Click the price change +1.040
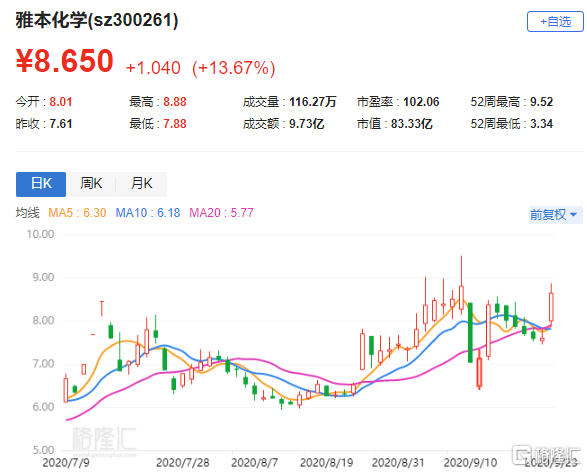The height and width of the screenshot is (472, 587). pyautogui.click(x=153, y=68)
